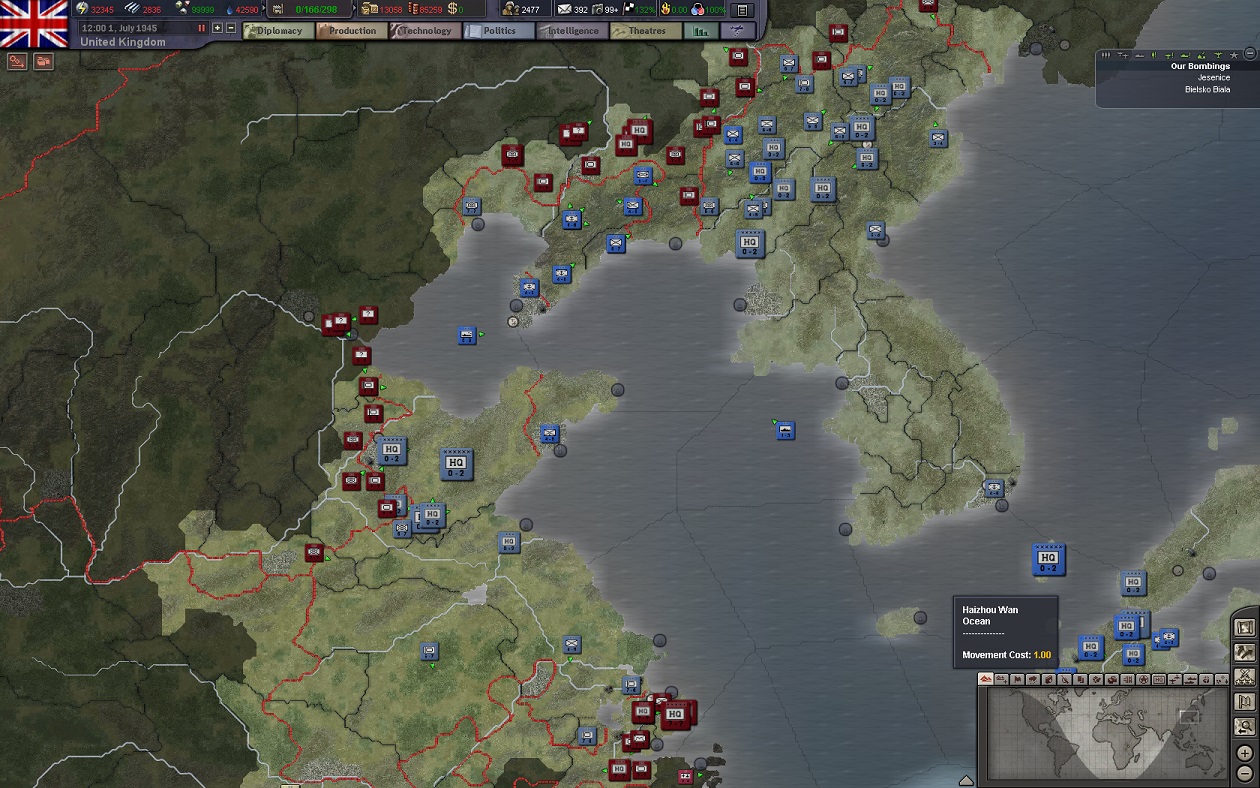The image size is (1260, 788).
Task: Open the wars overview crossed-swords icon
Action: click(1245, 678)
